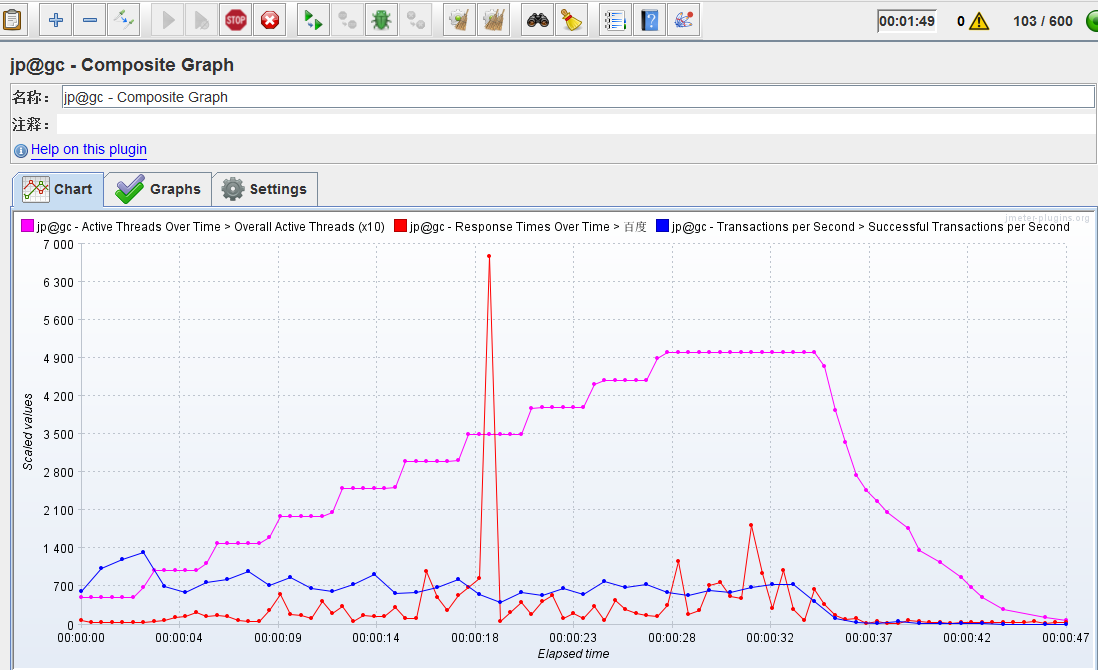Click the red response time peak near 7 000
This screenshot has height=670, width=1098.
489,256
